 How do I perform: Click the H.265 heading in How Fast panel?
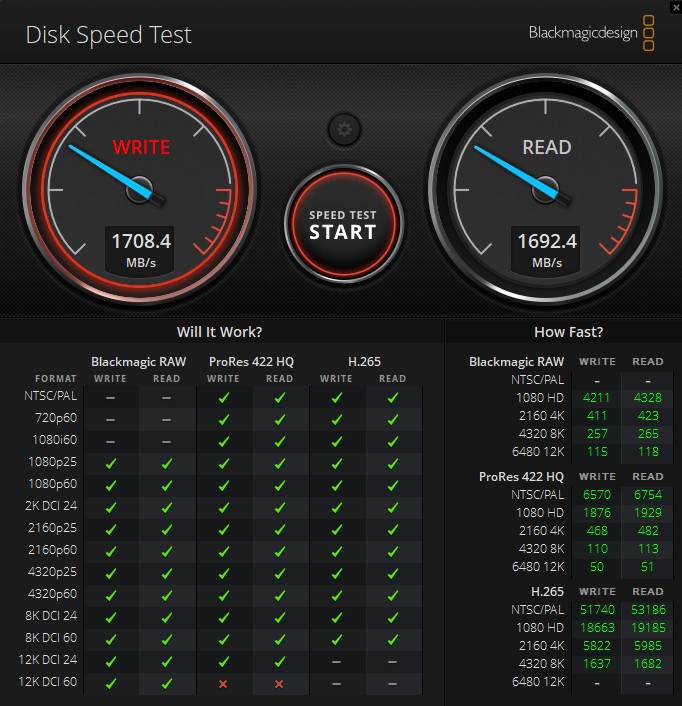tap(547, 592)
